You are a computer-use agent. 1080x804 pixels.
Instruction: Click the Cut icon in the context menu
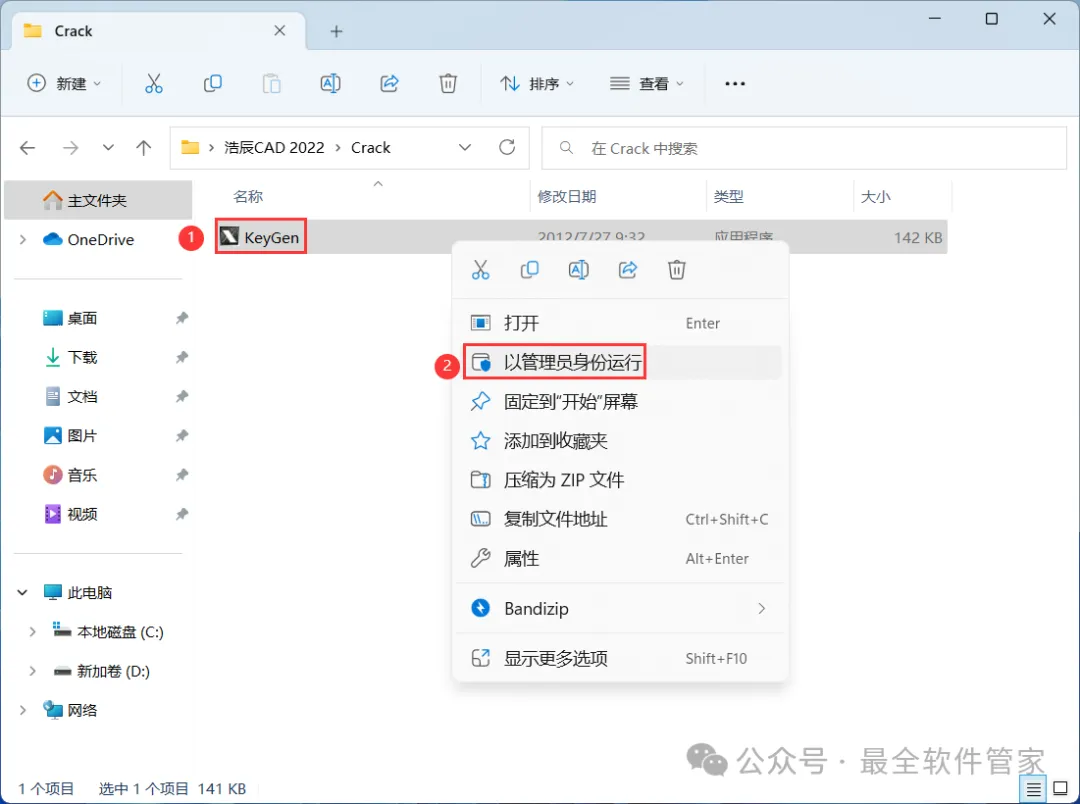(480, 270)
